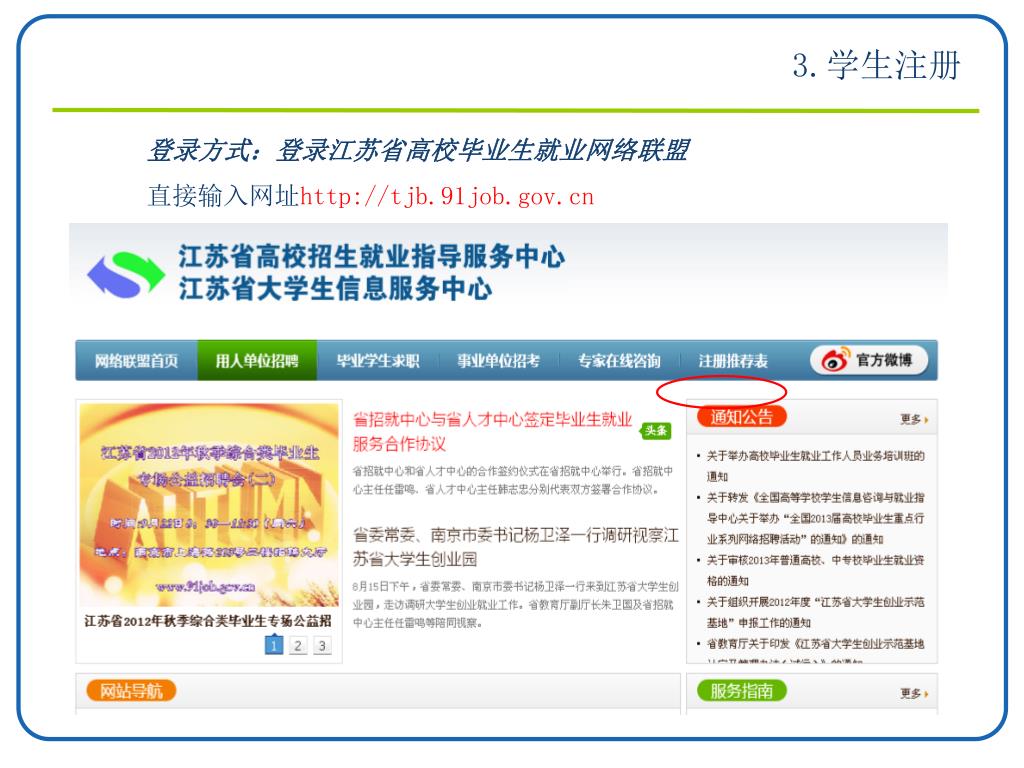Screen dimensions: 1024x768
Task: Switch banner to slide 2
Action: click(298, 645)
